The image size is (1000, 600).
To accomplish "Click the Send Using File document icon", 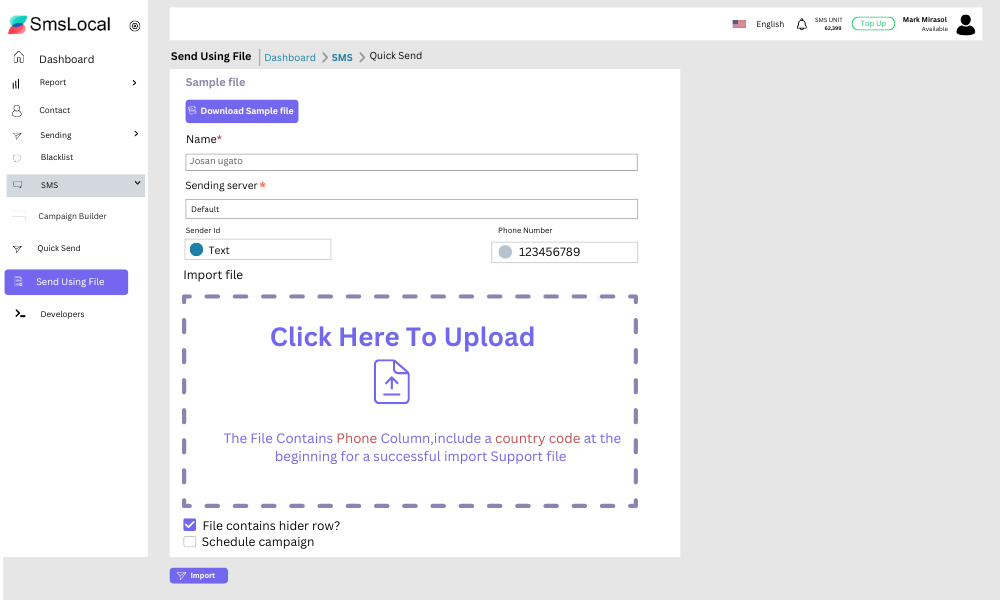I will (18, 281).
